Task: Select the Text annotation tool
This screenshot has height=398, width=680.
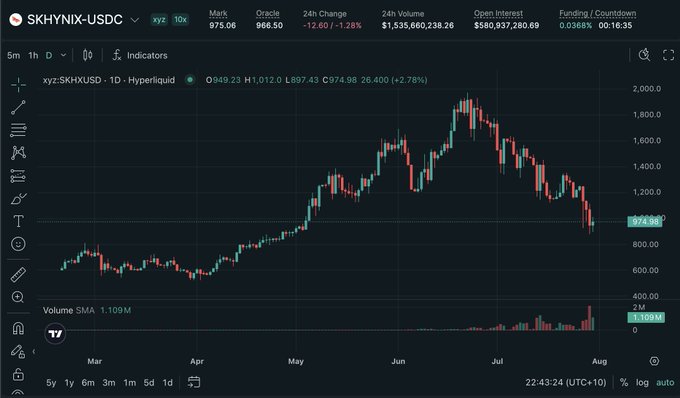Action: point(18,221)
